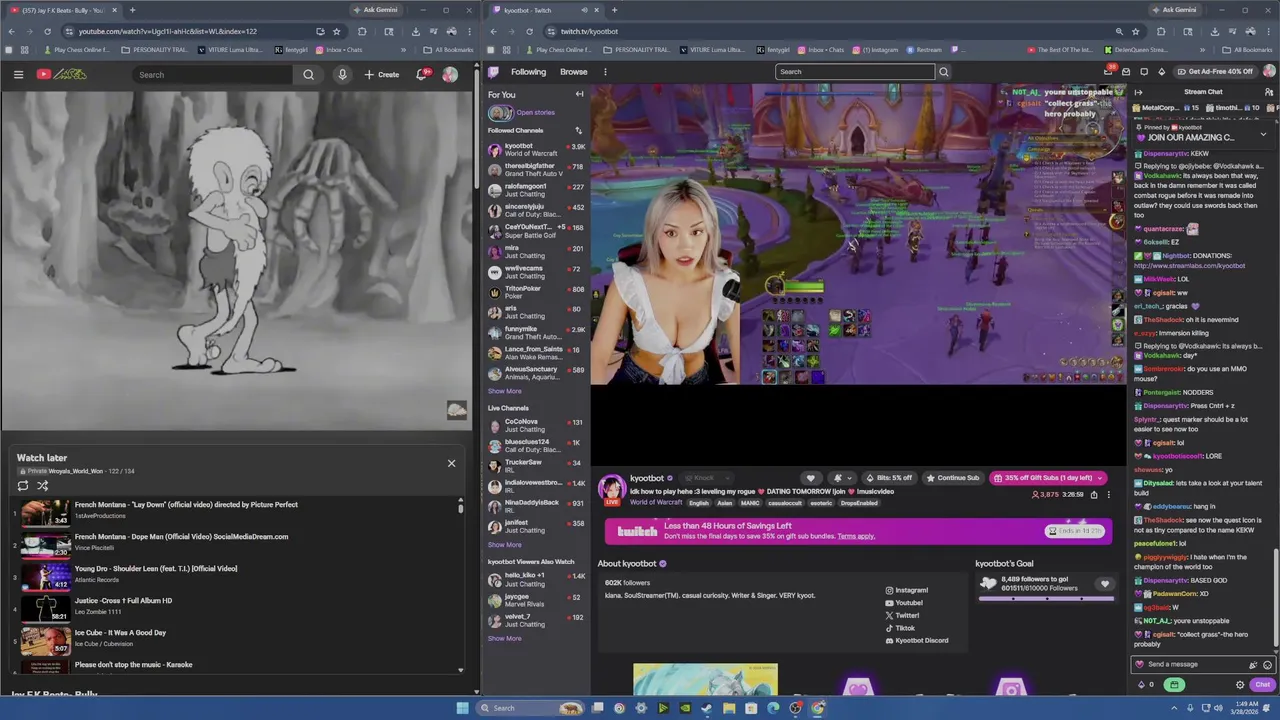
Task: Click Bits: 5% off button
Action: (889, 478)
